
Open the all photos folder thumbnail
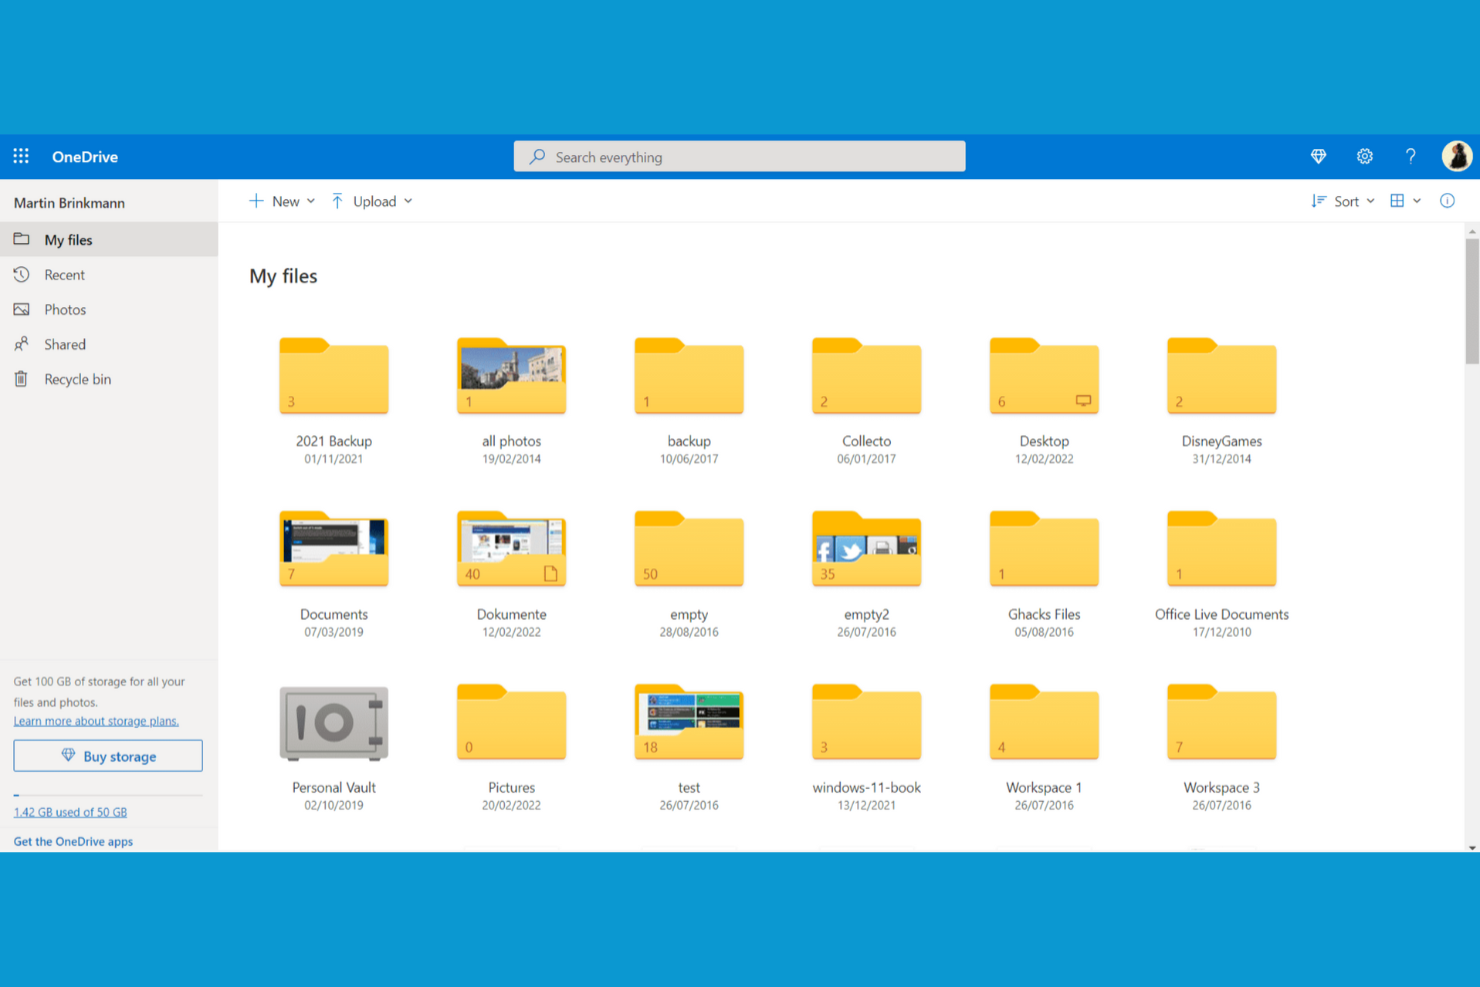pyautogui.click(x=511, y=376)
